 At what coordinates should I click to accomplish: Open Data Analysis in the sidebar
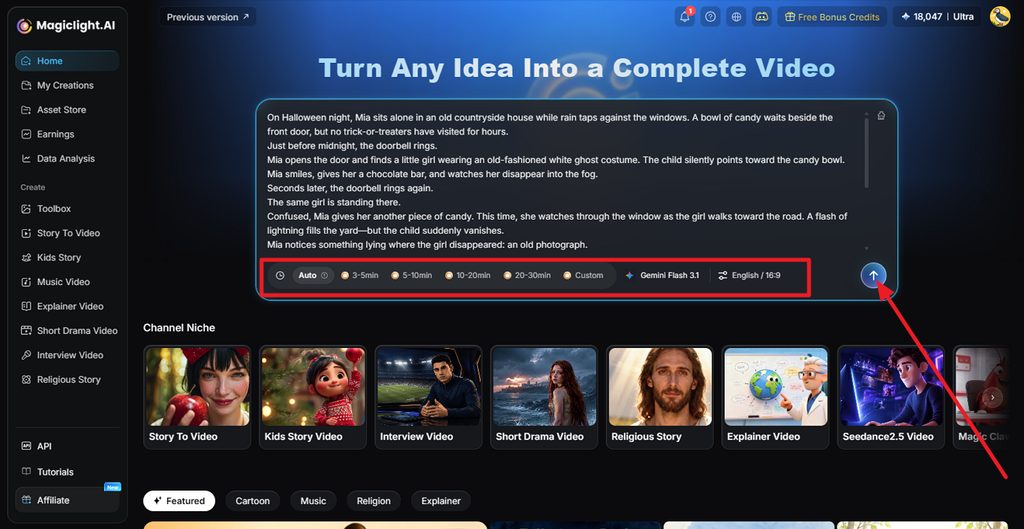[x=67, y=159]
